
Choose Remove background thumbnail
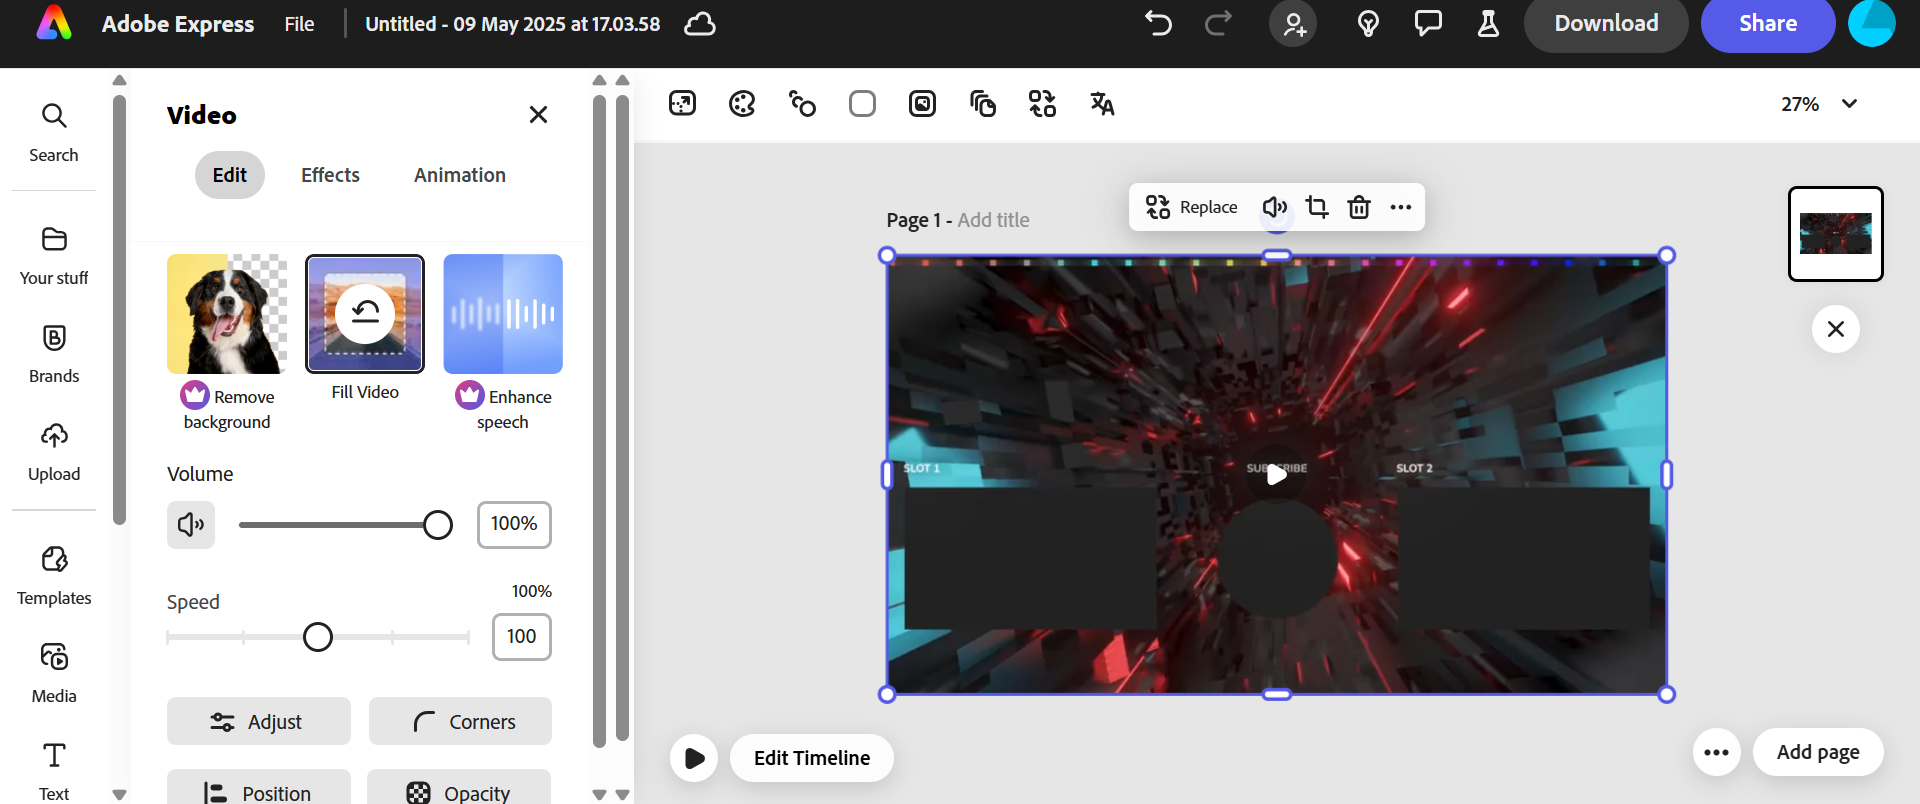point(227,314)
